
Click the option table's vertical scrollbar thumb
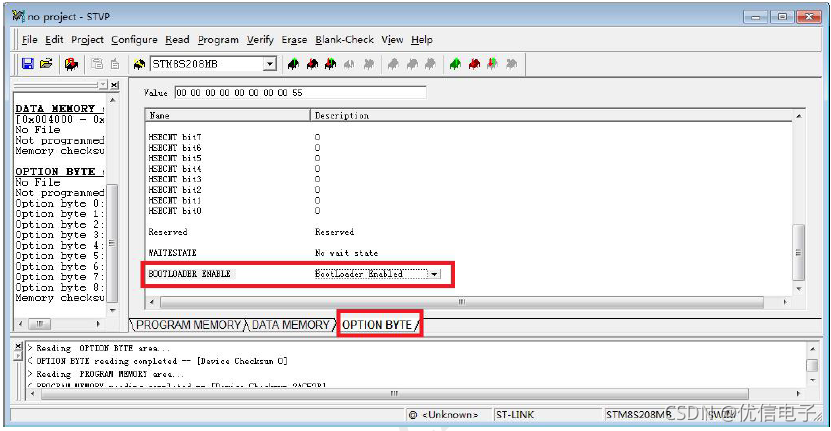pyautogui.click(x=799, y=253)
